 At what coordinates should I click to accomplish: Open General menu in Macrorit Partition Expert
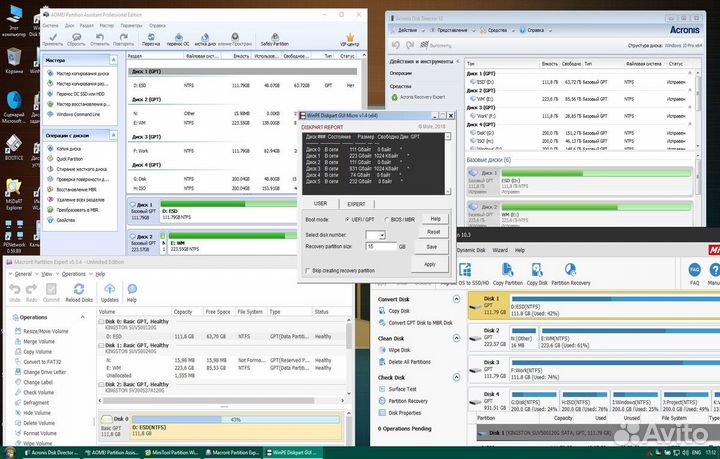21,274
